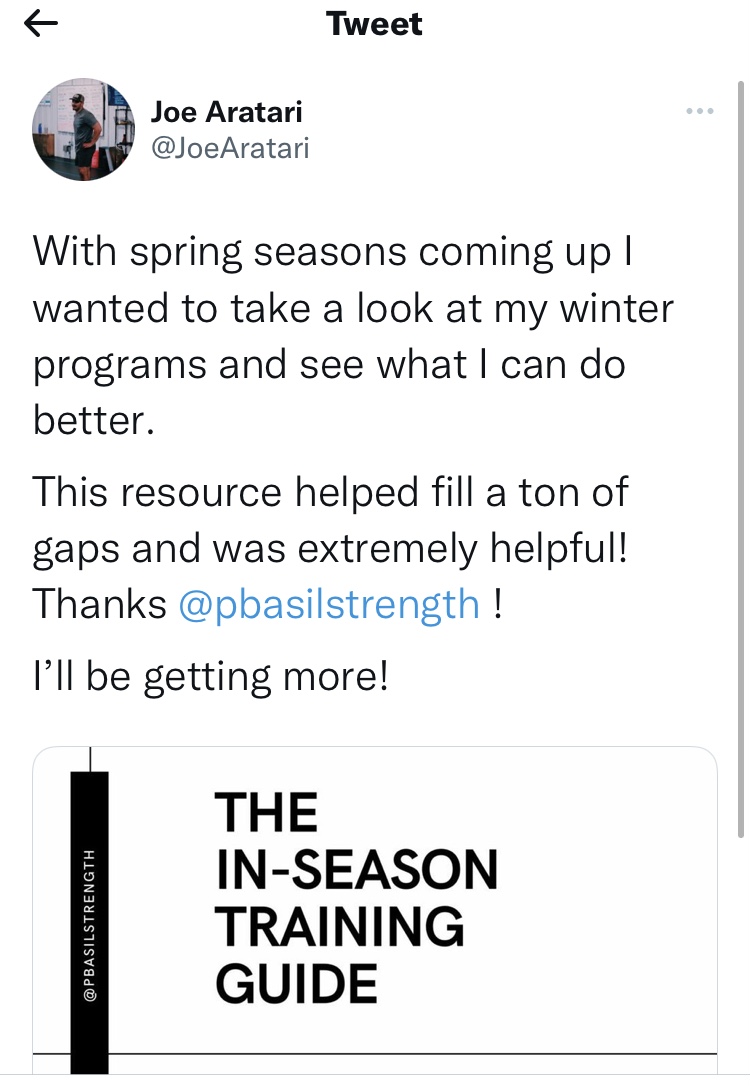Click the word "TRAINING" on the card
The image size is (750, 1086).
(340, 926)
